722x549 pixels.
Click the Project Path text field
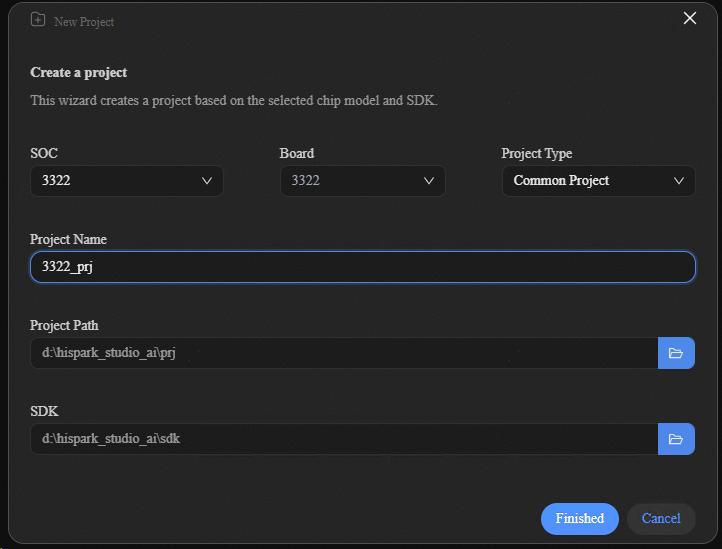[x=343, y=353]
